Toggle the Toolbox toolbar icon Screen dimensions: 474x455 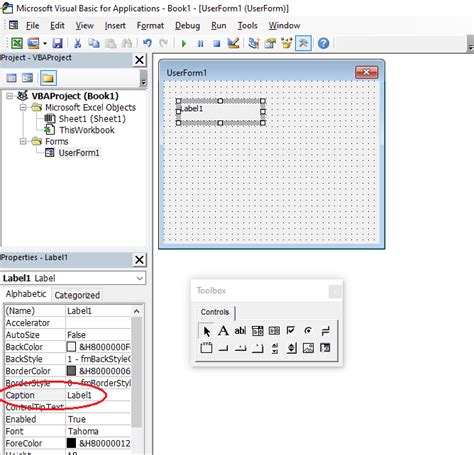click(x=303, y=43)
